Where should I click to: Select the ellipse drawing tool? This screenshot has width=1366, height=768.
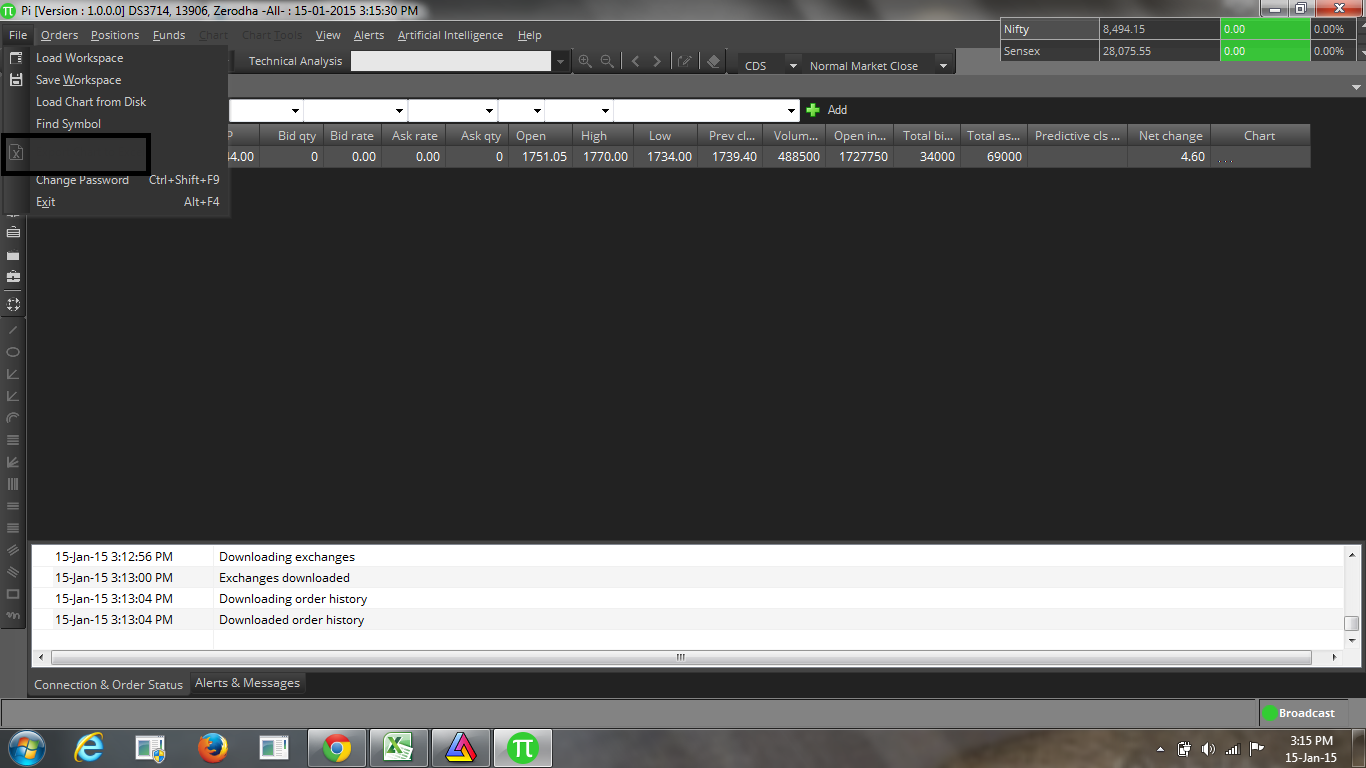(x=13, y=352)
